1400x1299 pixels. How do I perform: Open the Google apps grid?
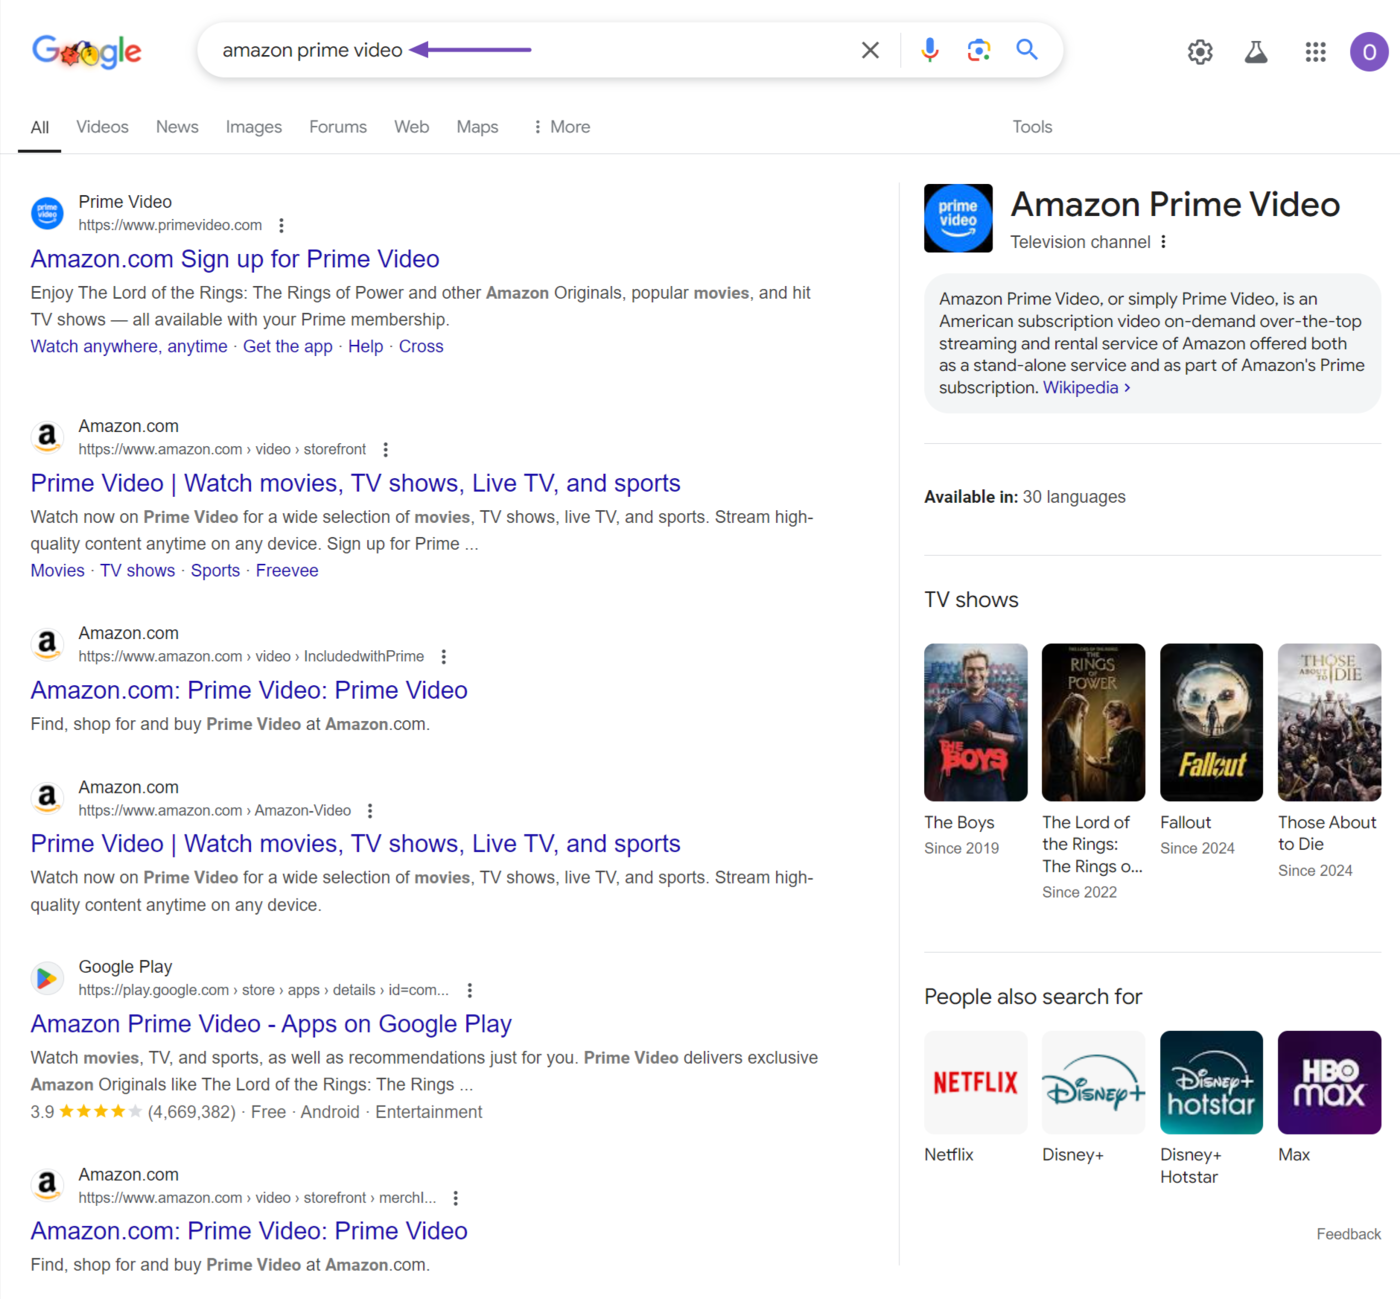tap(1316, 52)
